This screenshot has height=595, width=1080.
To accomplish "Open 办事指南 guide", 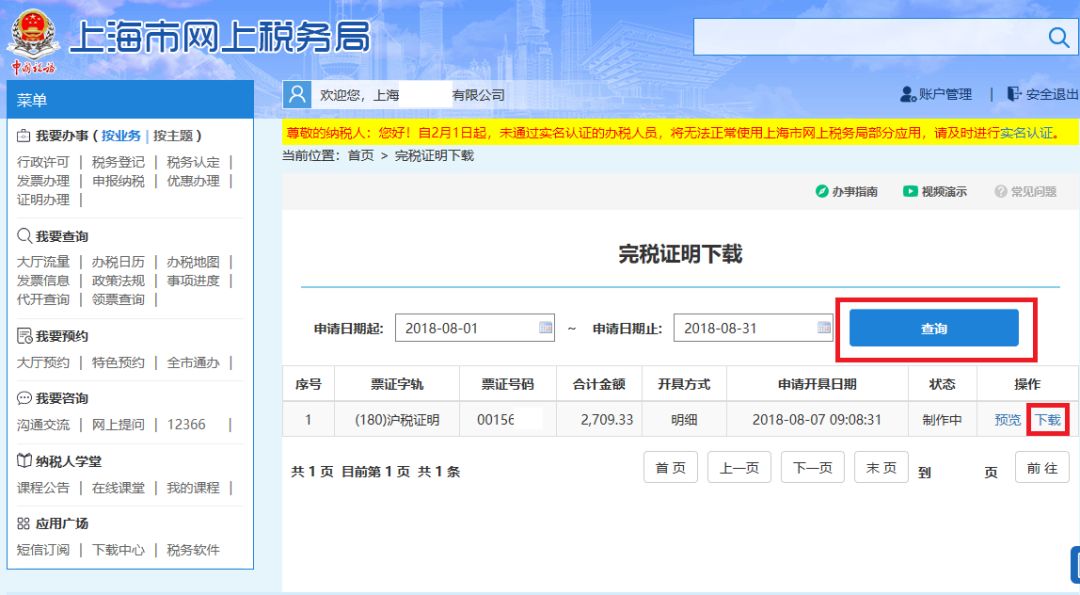I will coord(847,191).
